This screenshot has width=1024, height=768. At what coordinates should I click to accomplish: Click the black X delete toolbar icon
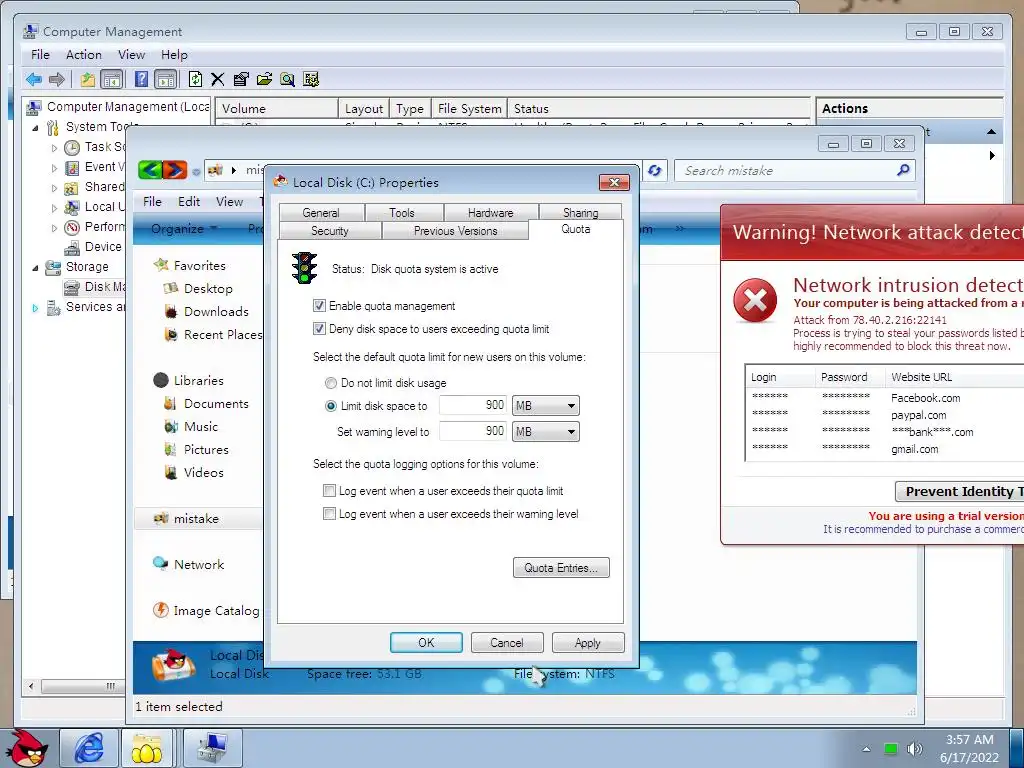217,80
